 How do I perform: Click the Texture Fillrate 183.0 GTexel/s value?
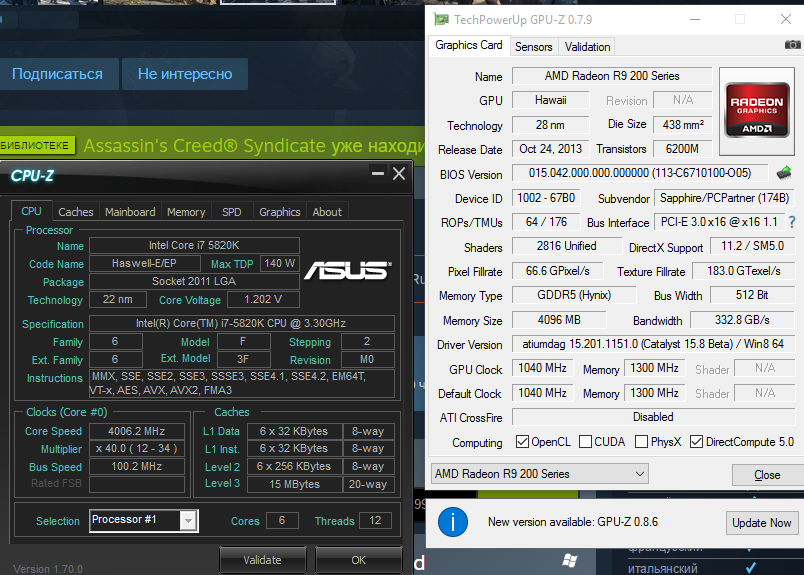[743, 271]
